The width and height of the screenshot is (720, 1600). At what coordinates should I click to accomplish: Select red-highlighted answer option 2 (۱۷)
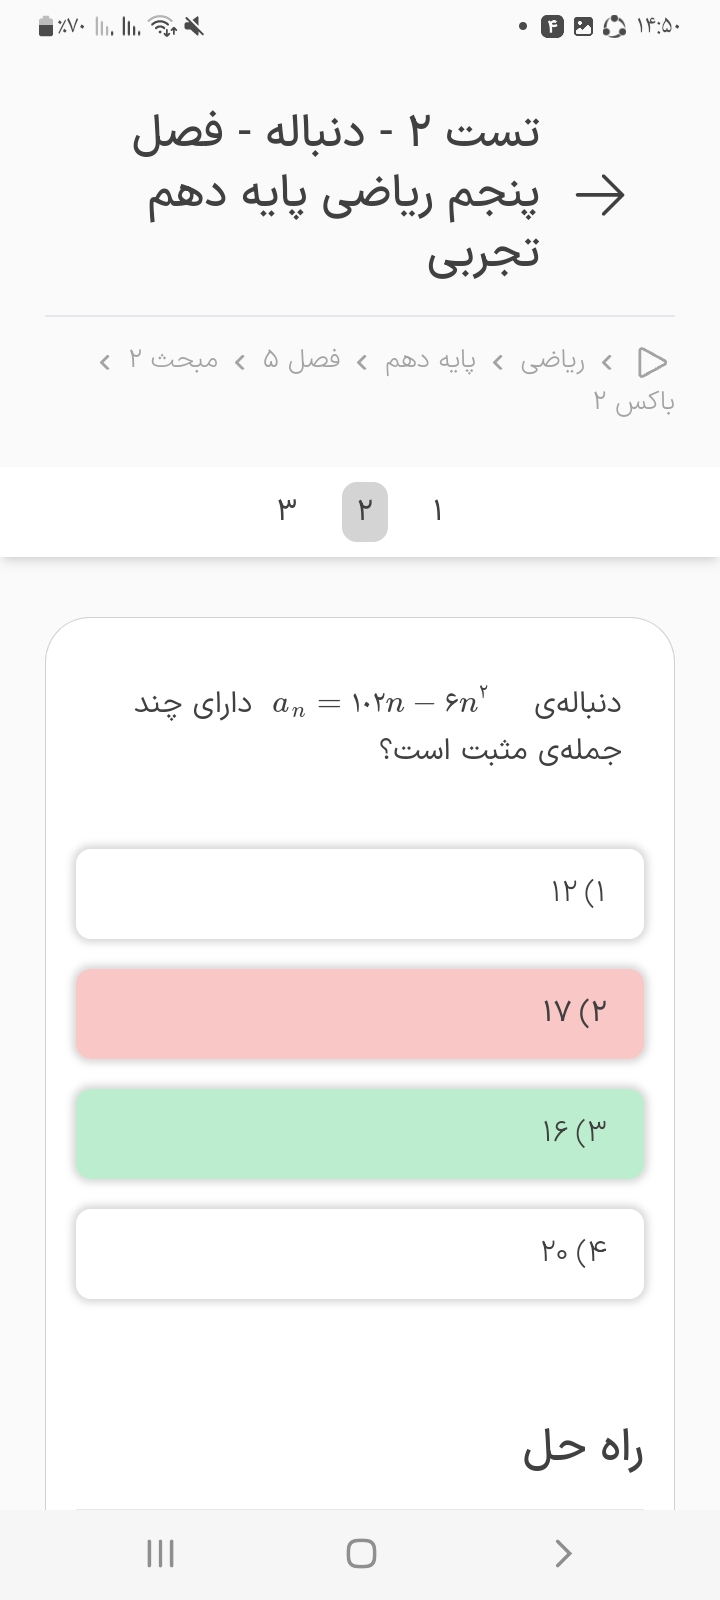(360, 1013)
